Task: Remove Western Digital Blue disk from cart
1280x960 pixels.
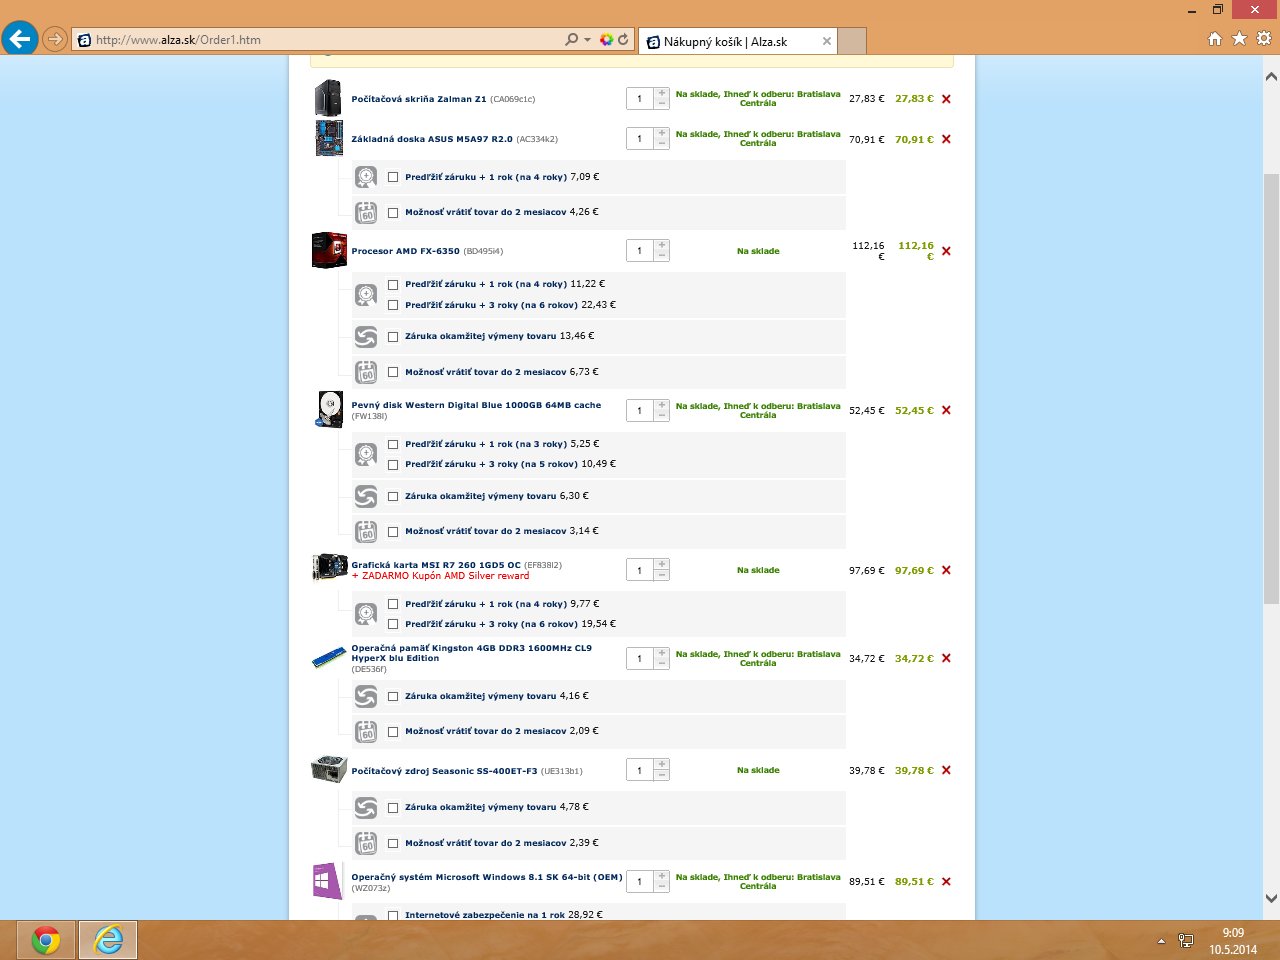Action: coord(946,410)
